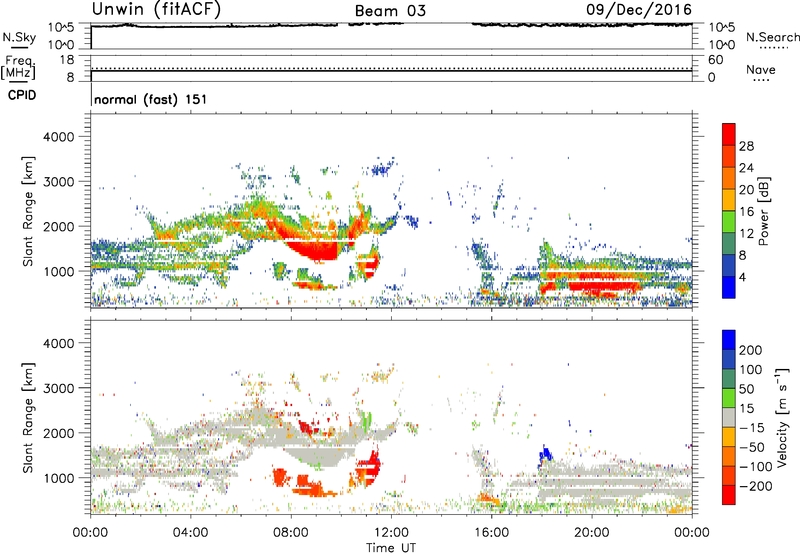Screen dimensions: 800x554
Task: Click the 'Beam 03' label
Action: [390, 11]
